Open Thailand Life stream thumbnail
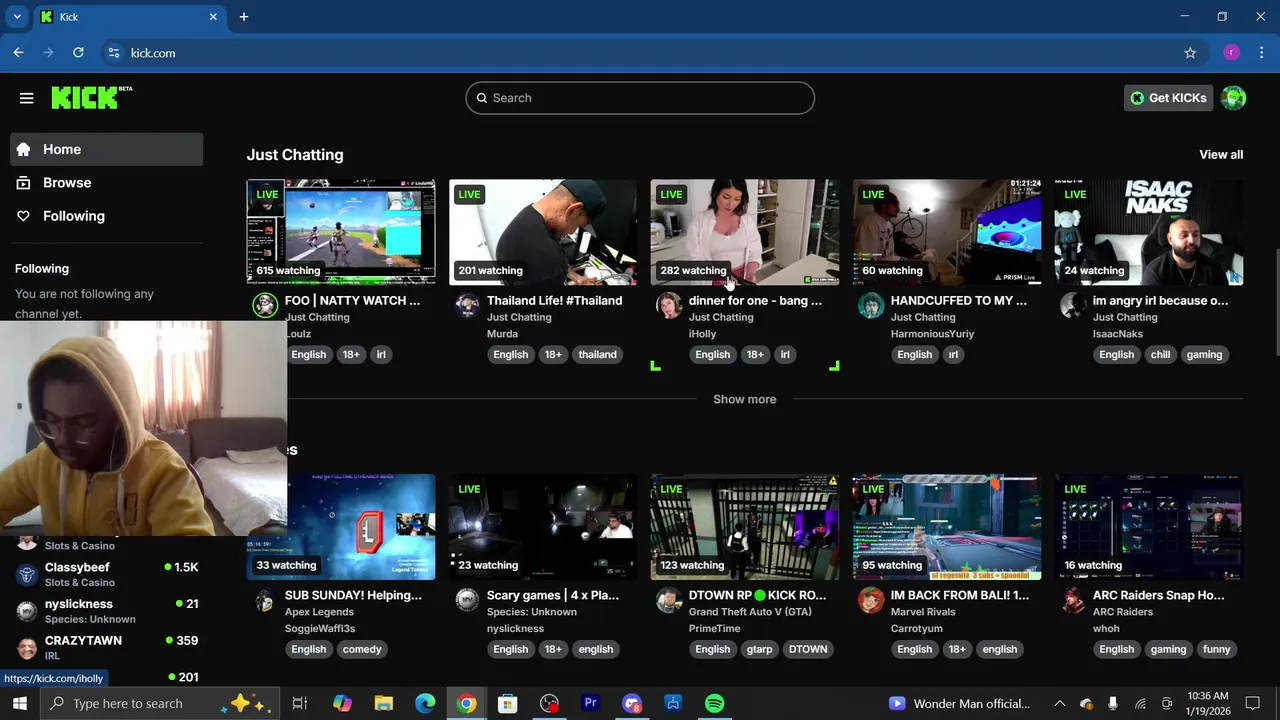1280x720 pixels. 543,232
